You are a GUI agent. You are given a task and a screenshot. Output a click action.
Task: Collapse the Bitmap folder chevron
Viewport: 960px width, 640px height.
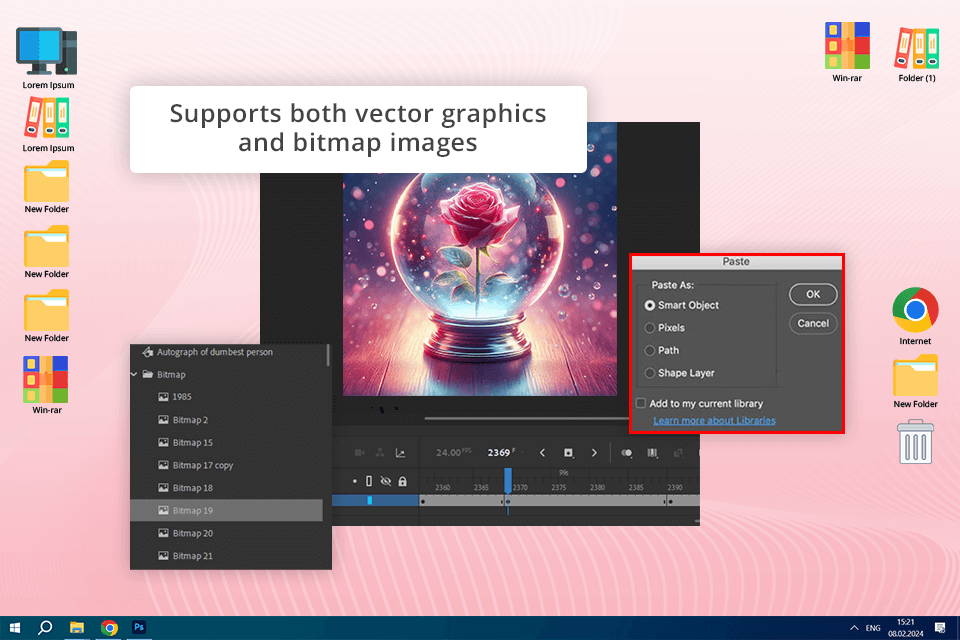[x=134, y=374]
